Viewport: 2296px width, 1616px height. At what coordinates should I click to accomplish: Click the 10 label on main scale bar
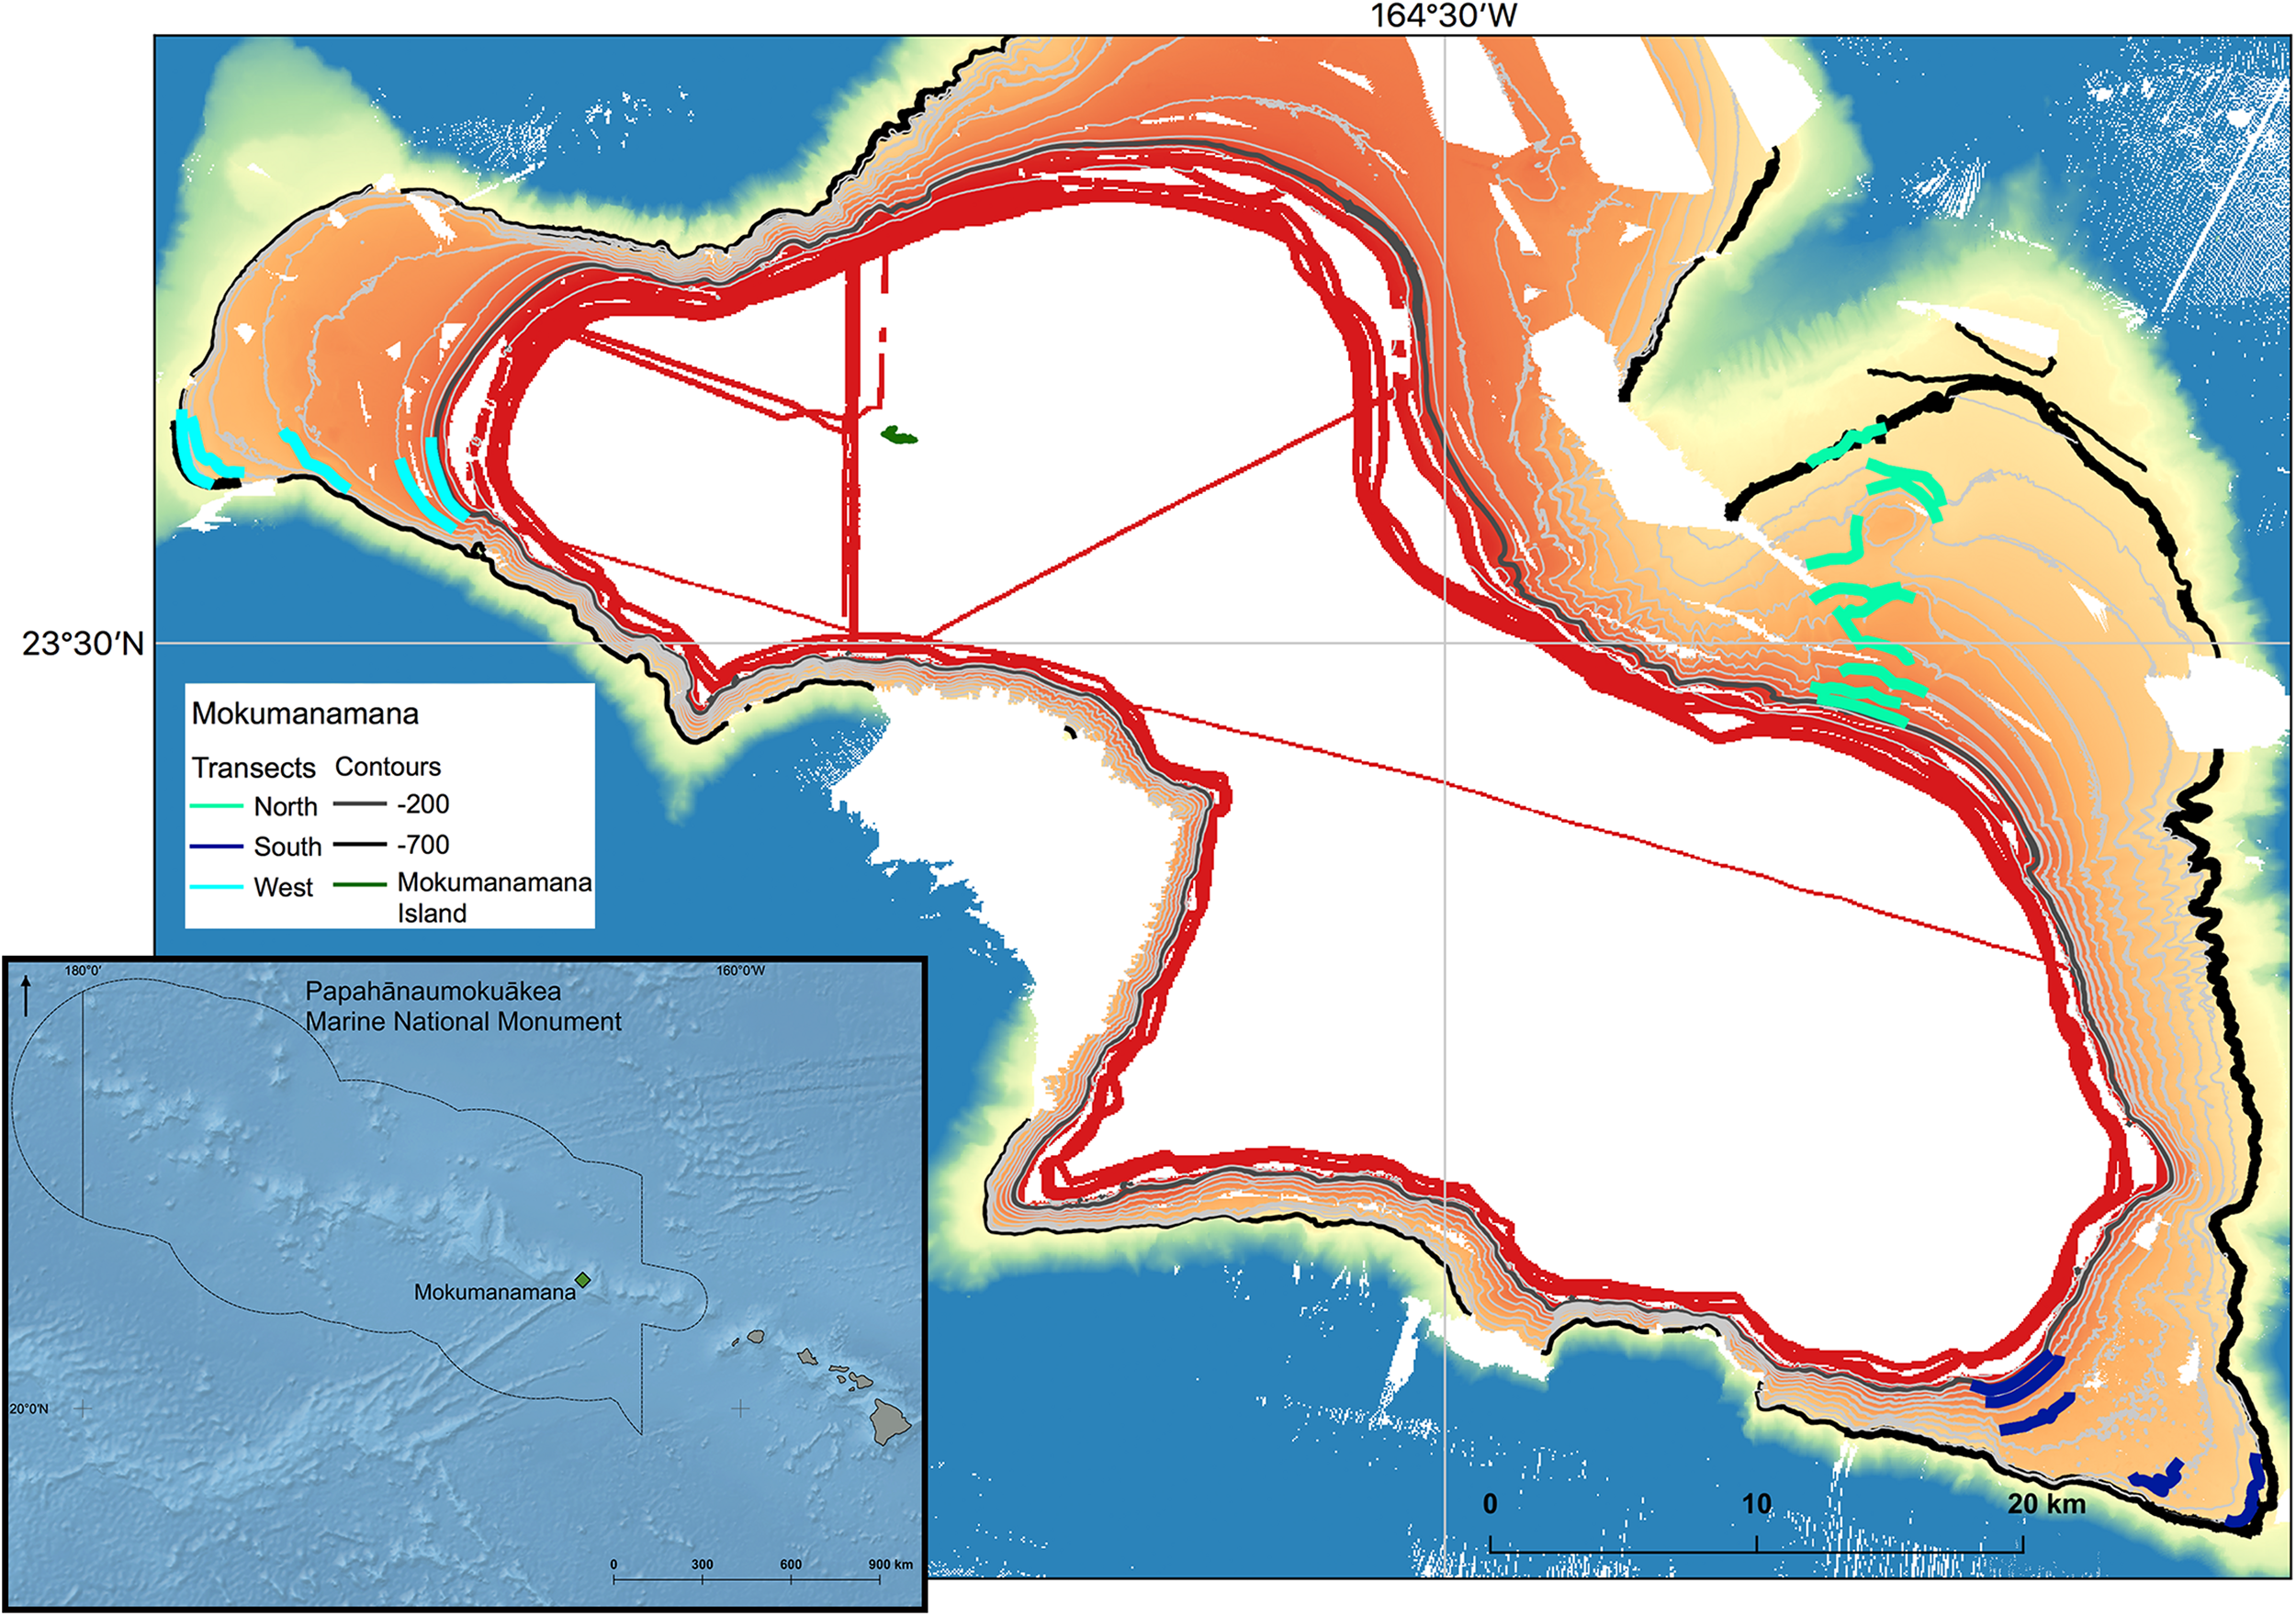click(x=1756, y=1504)
